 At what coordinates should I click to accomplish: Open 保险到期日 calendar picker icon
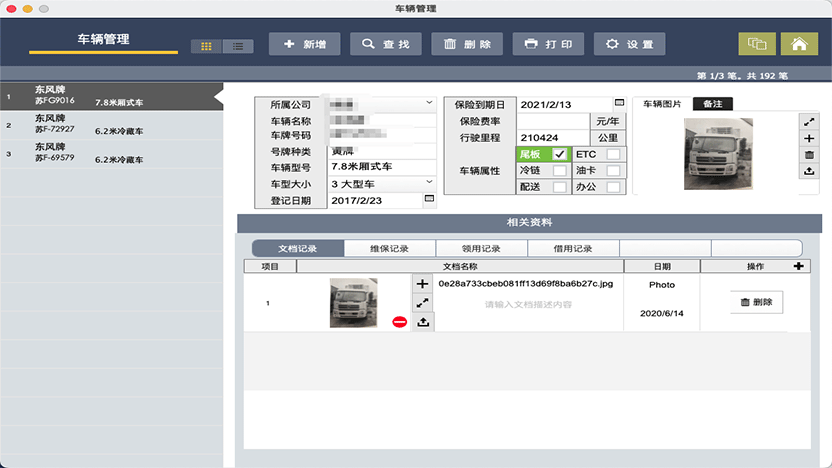[x=619, y=102]
